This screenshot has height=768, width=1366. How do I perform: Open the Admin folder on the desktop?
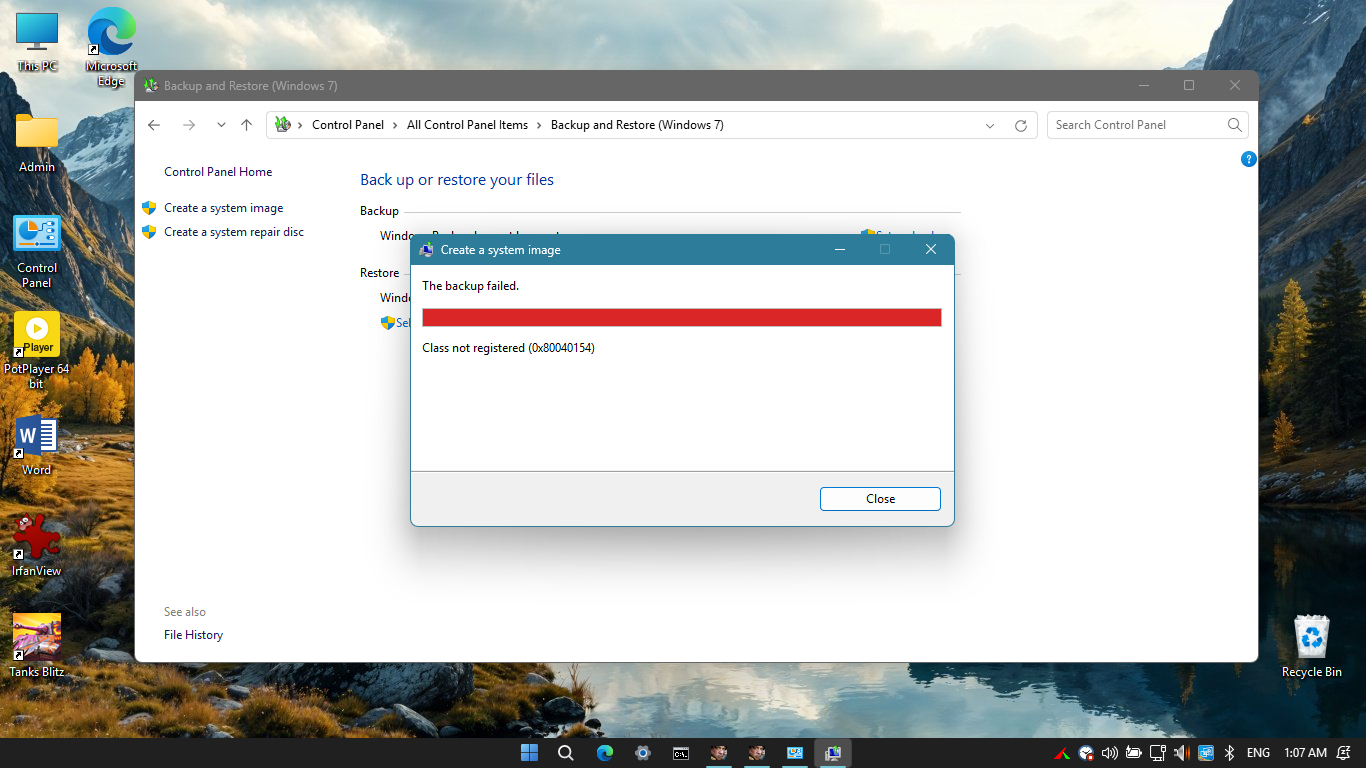coord(37,143)
